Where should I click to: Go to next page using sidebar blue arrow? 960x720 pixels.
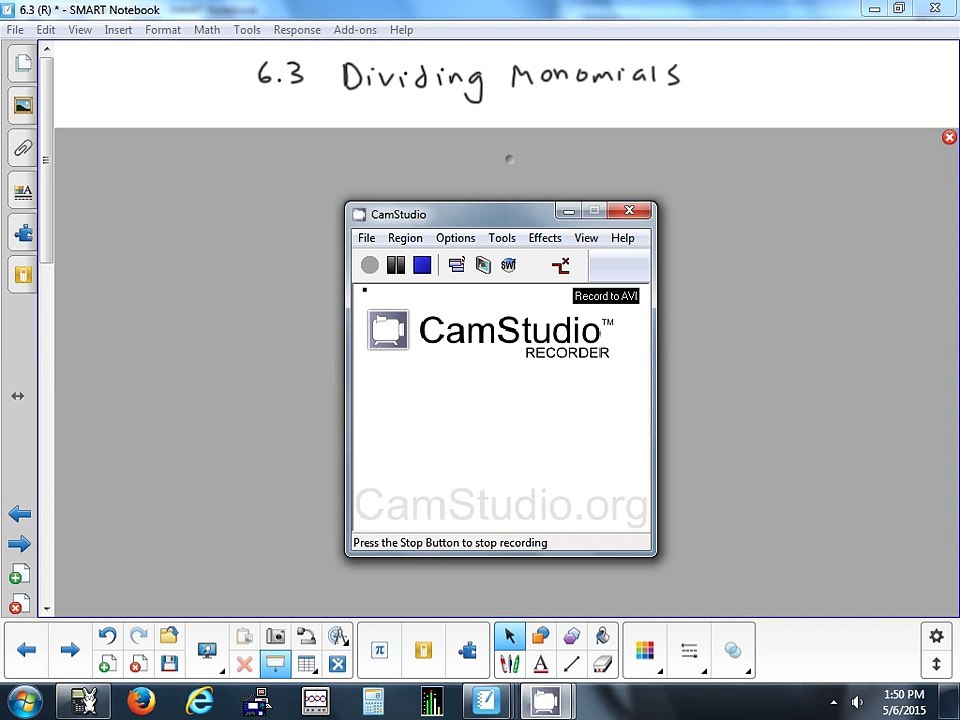[x=20, y=544]
